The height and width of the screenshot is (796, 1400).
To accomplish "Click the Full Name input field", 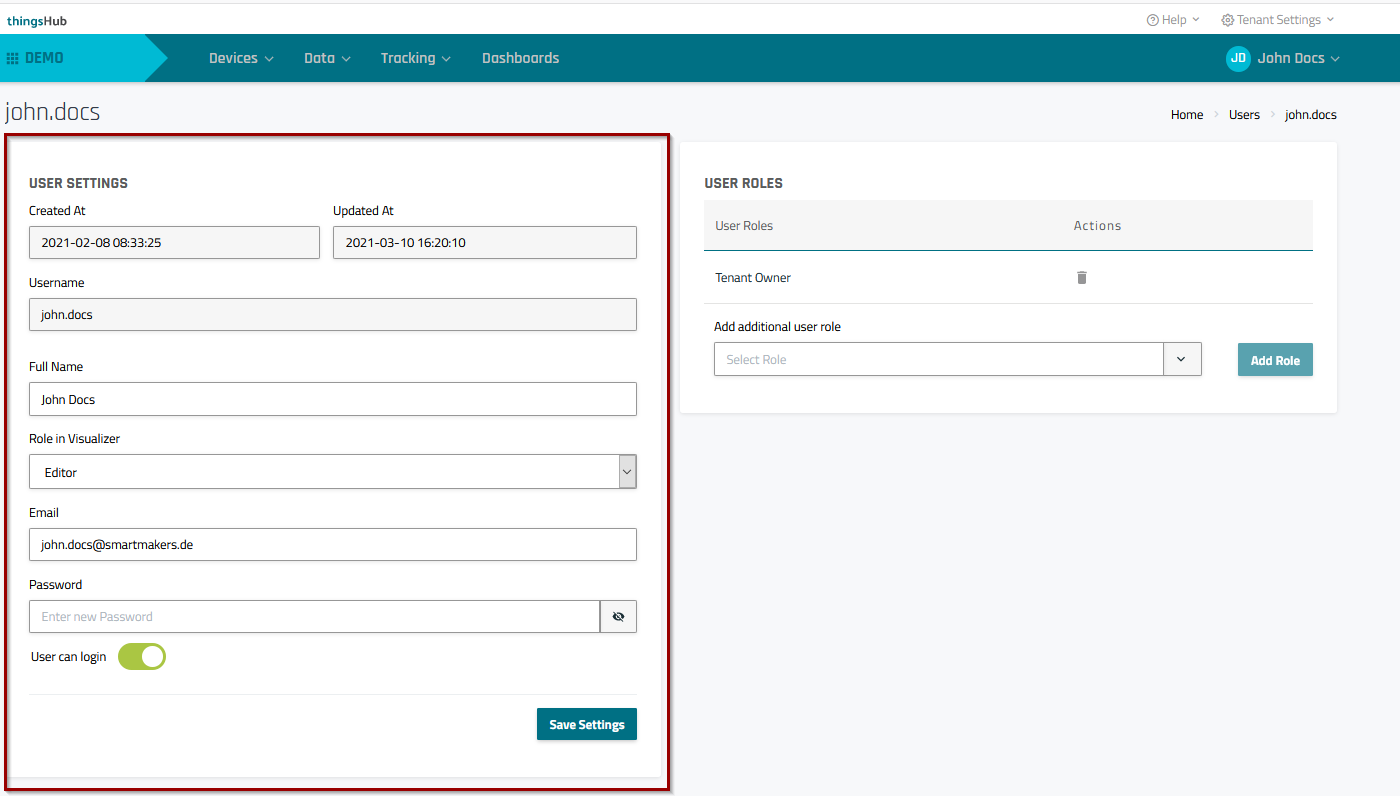I will click(332, 399).
